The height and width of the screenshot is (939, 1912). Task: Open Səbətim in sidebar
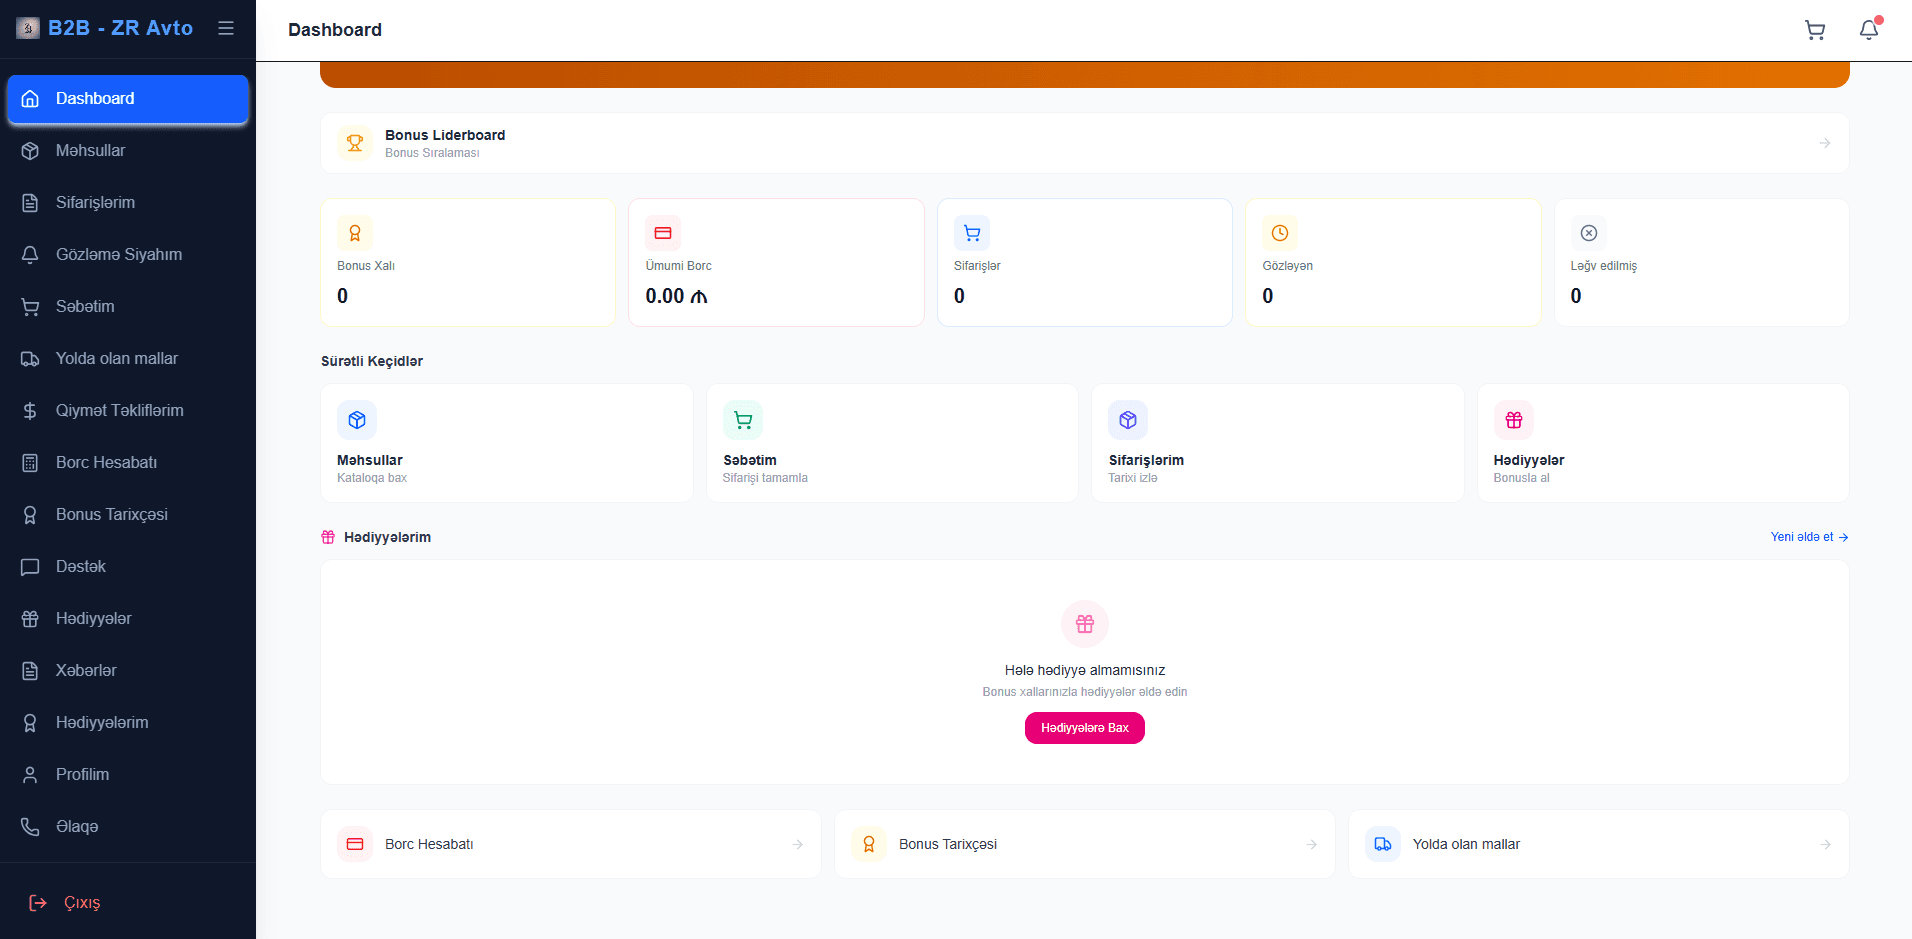click(x=128, y=307)
